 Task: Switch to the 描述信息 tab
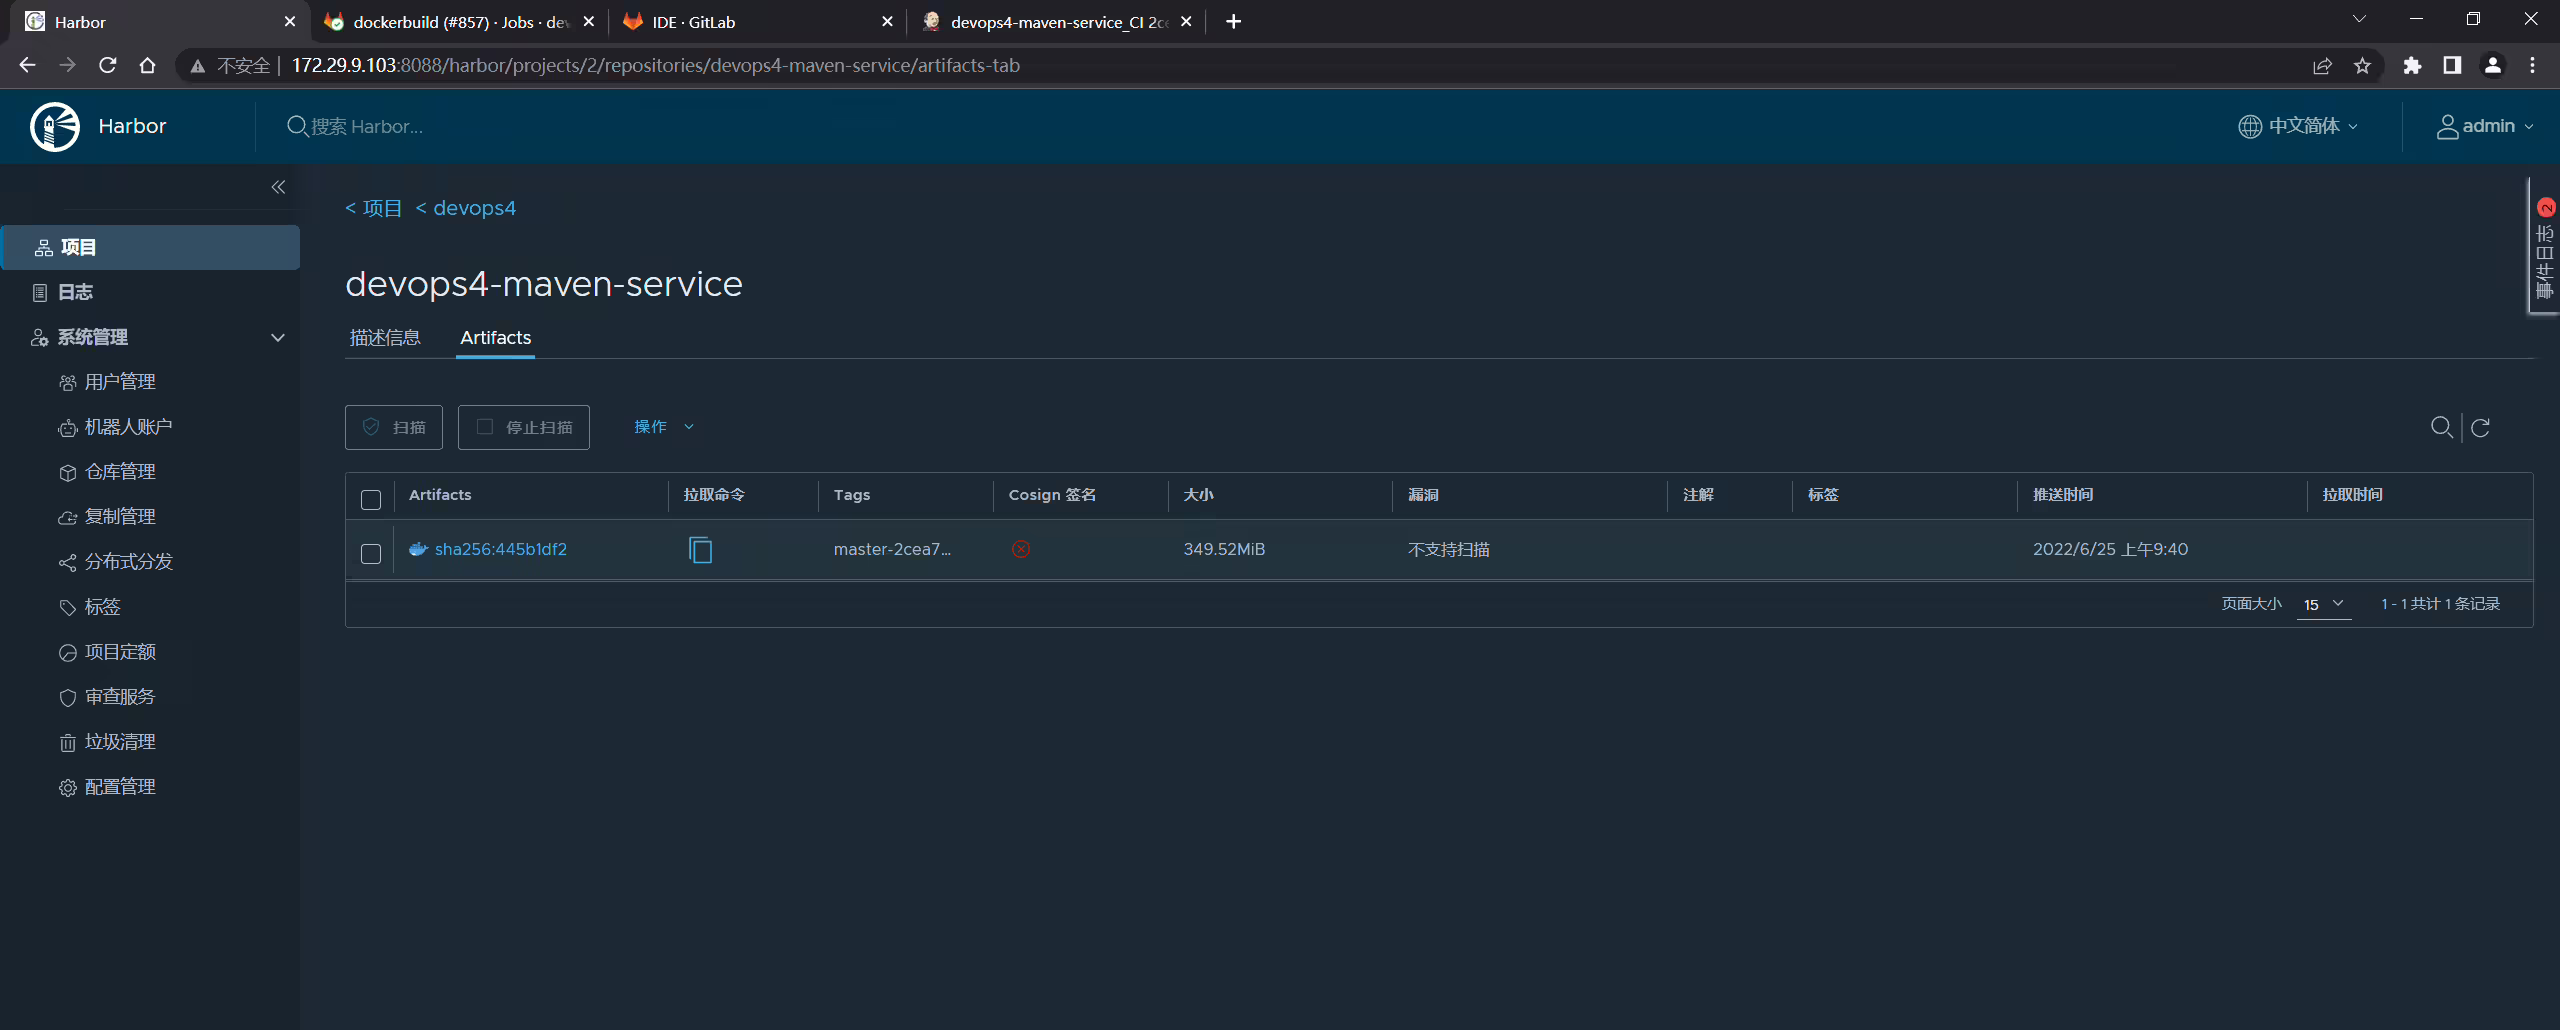(385, 337)
